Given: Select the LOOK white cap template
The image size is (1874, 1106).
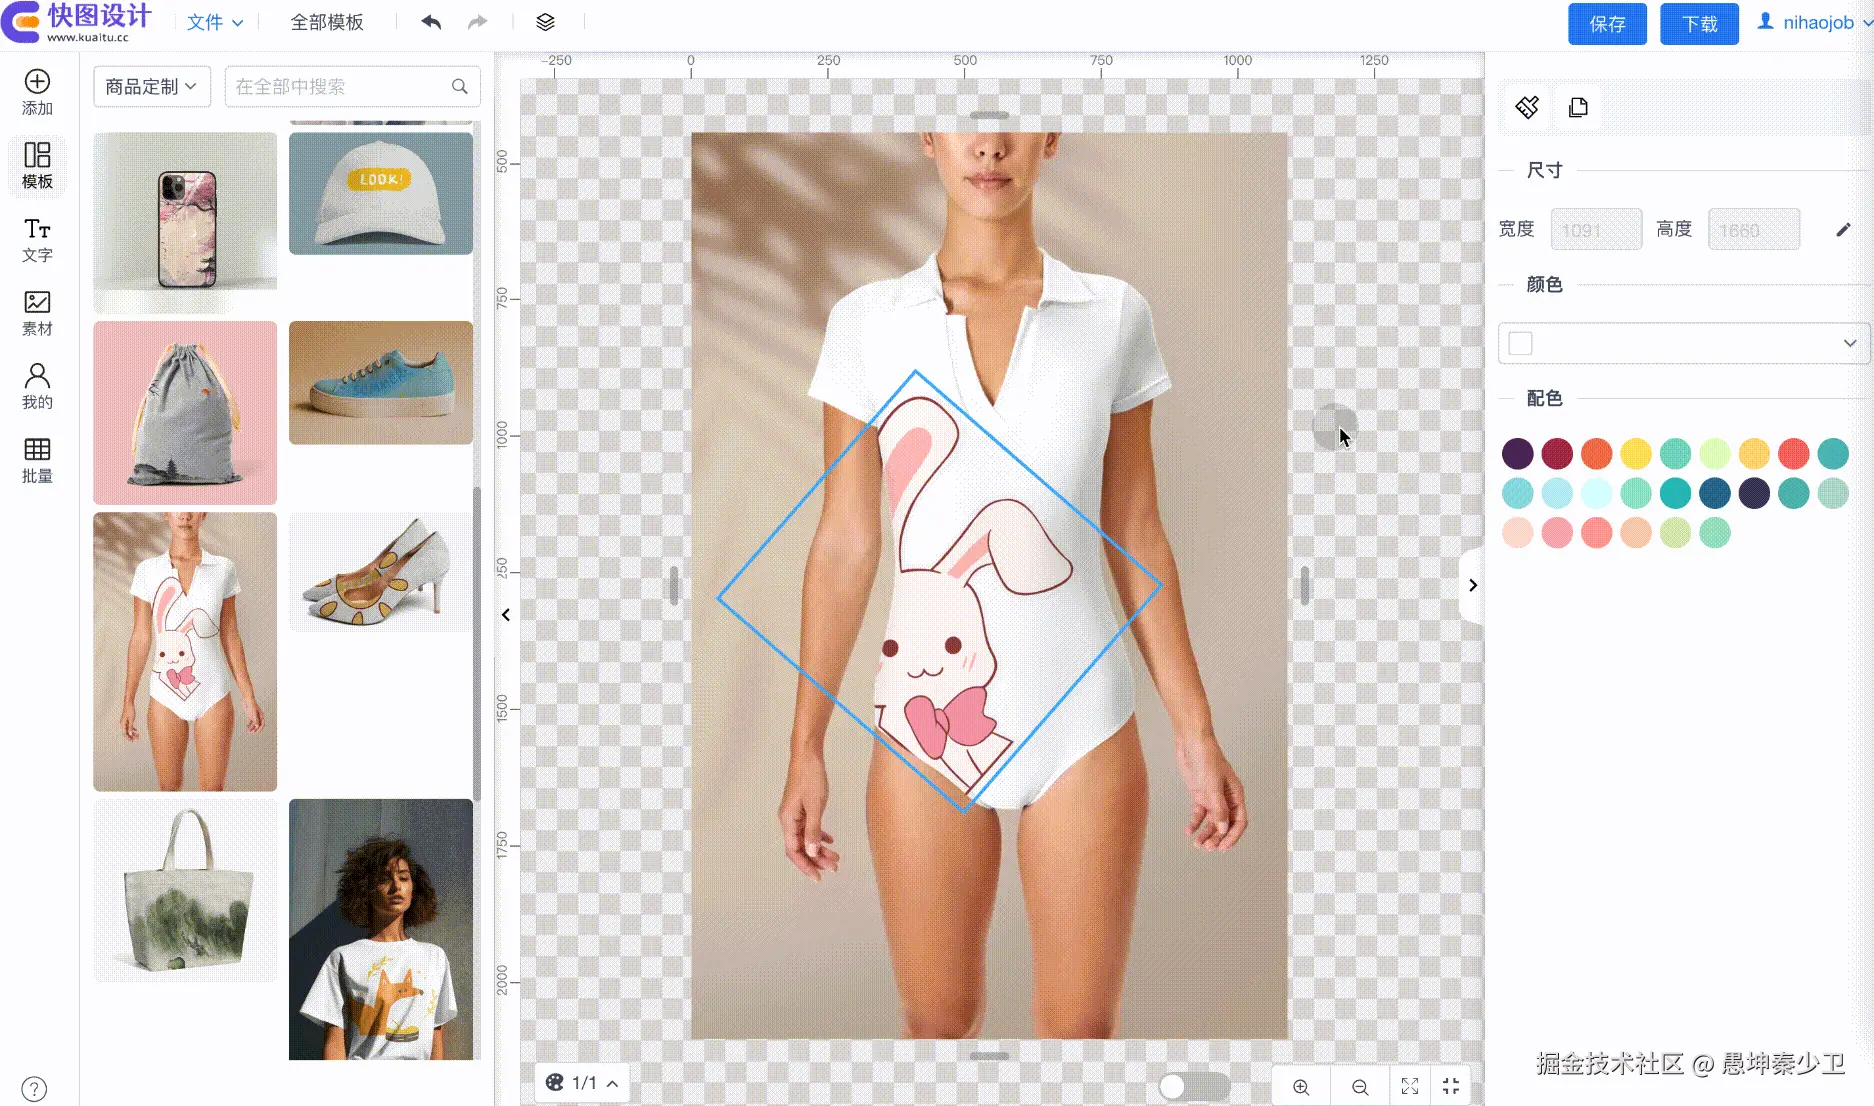Looking at the screenshot, I should coord(381,194).
